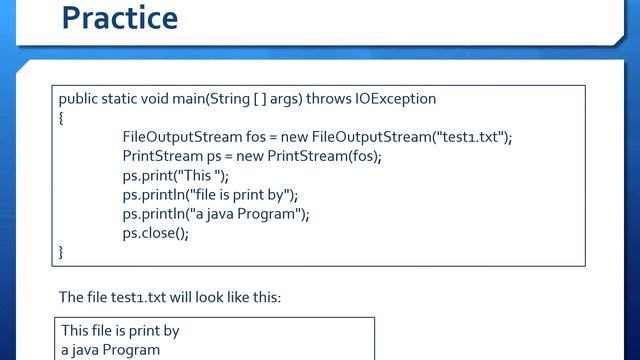This screenshot has width=640, height=360.
Task: Click the main method signature line
Action: point(247,99)
